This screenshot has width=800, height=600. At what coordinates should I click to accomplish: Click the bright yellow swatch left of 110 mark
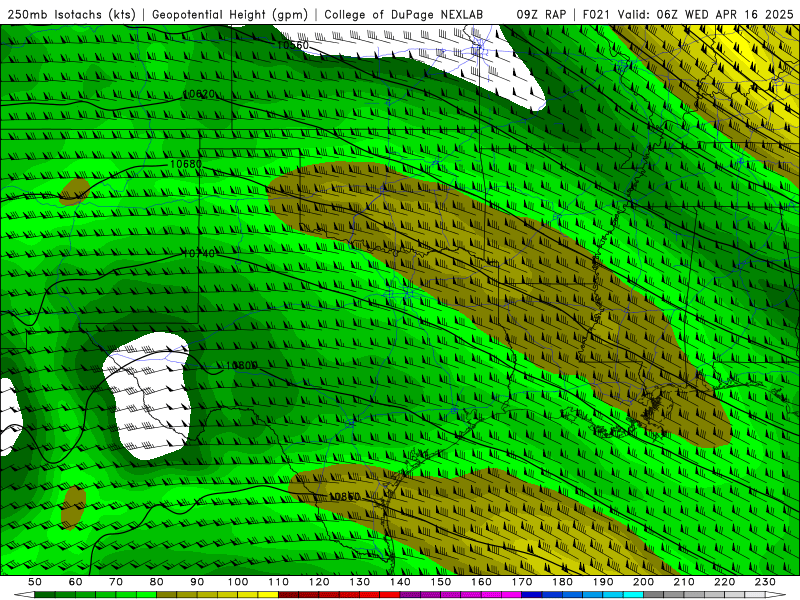[x=268, y=595]
